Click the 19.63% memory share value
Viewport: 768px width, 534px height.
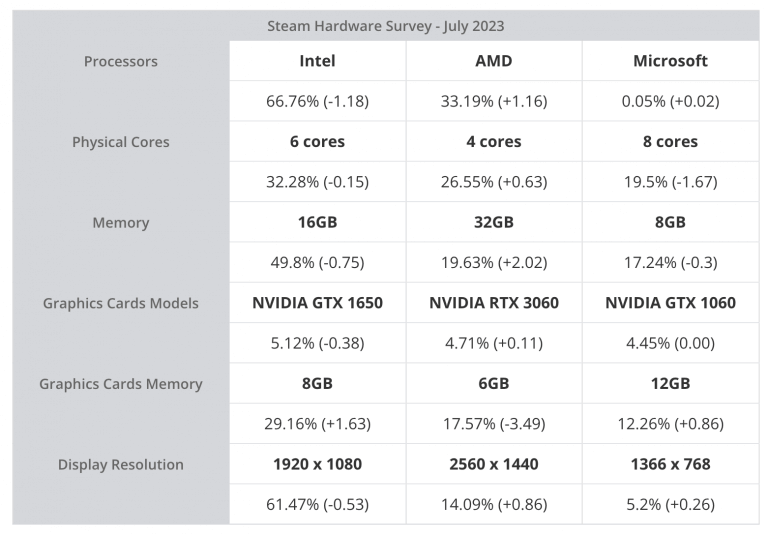pos(494,263)
